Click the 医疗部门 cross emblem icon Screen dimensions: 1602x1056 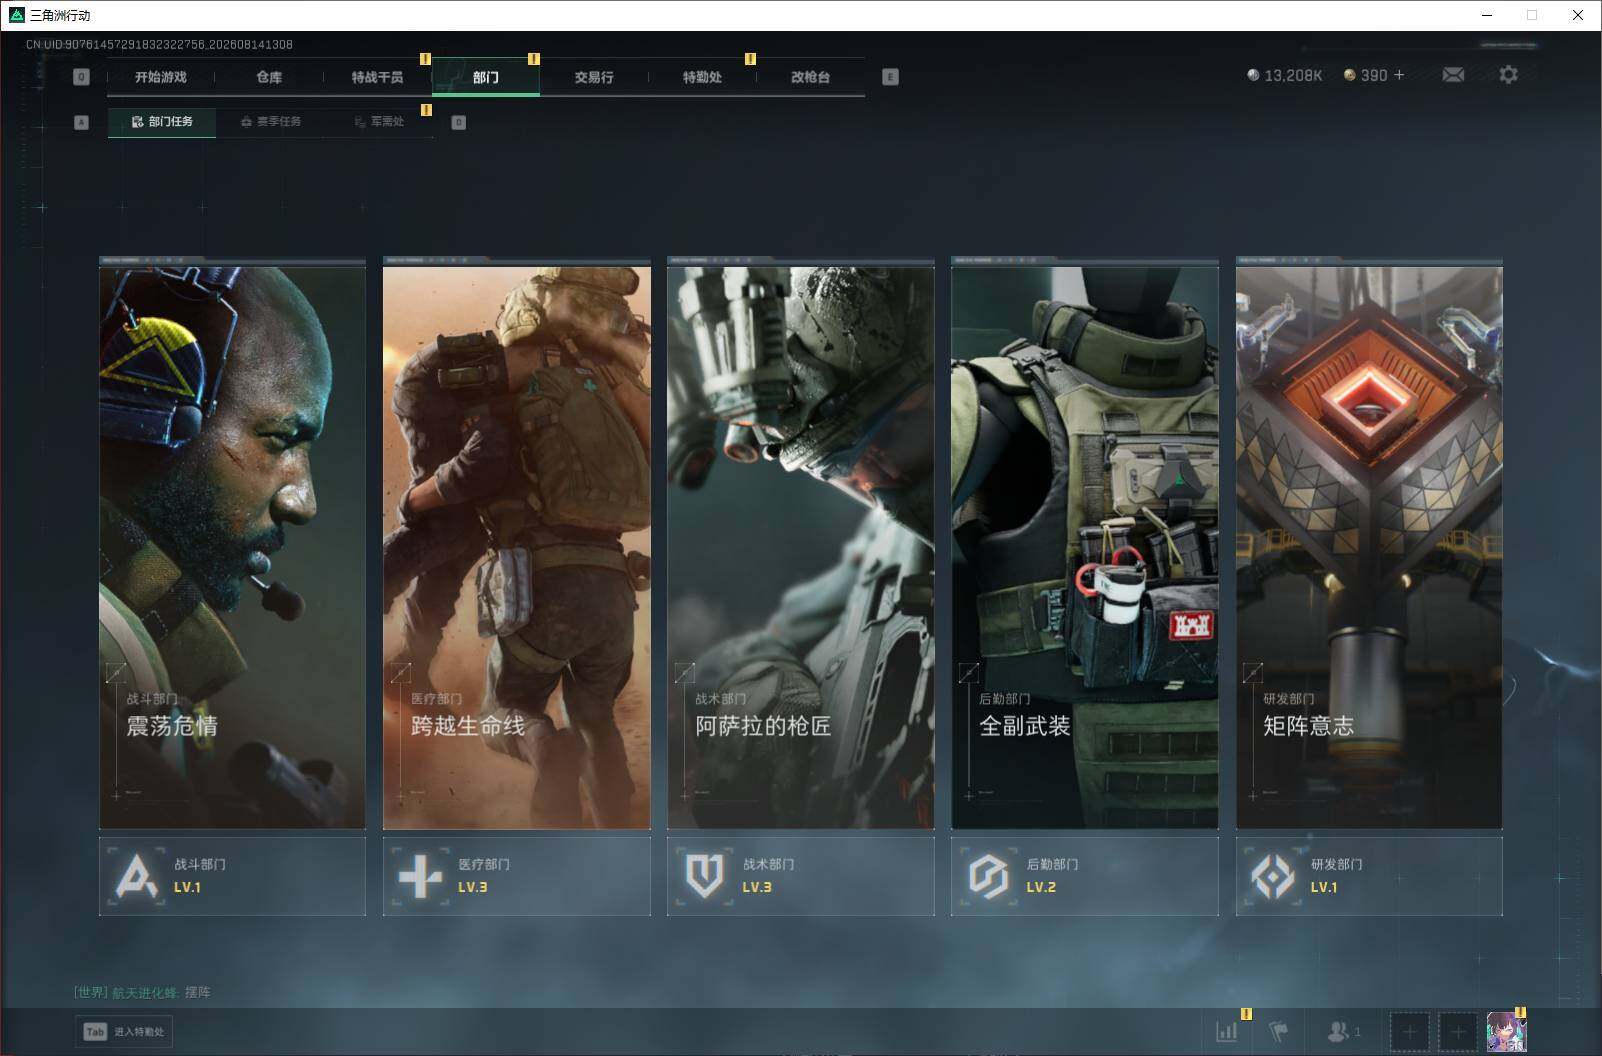coord(420,876)
